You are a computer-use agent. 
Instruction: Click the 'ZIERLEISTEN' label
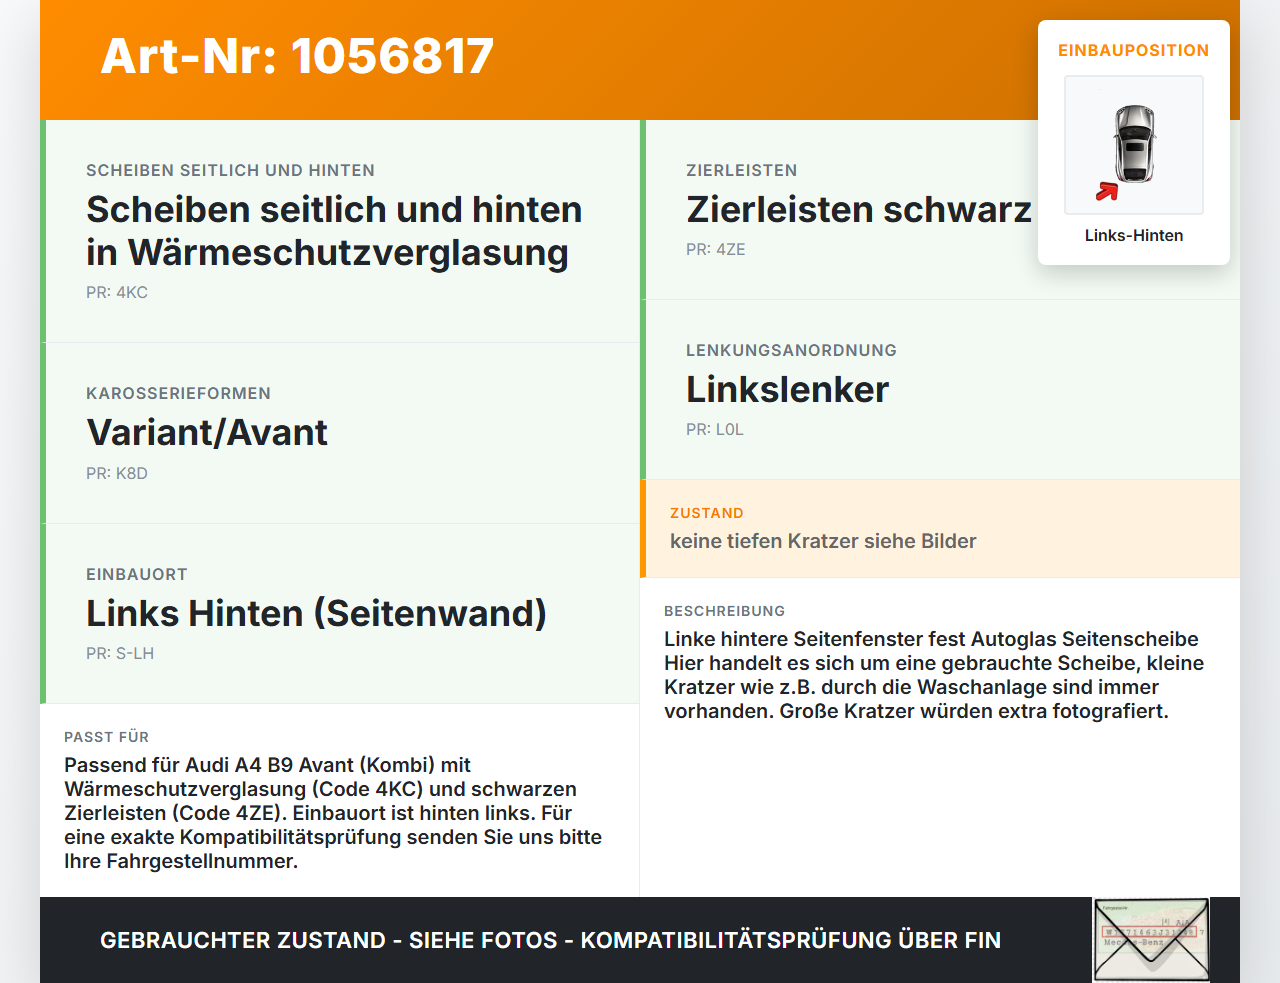click(x=742, y=170)
